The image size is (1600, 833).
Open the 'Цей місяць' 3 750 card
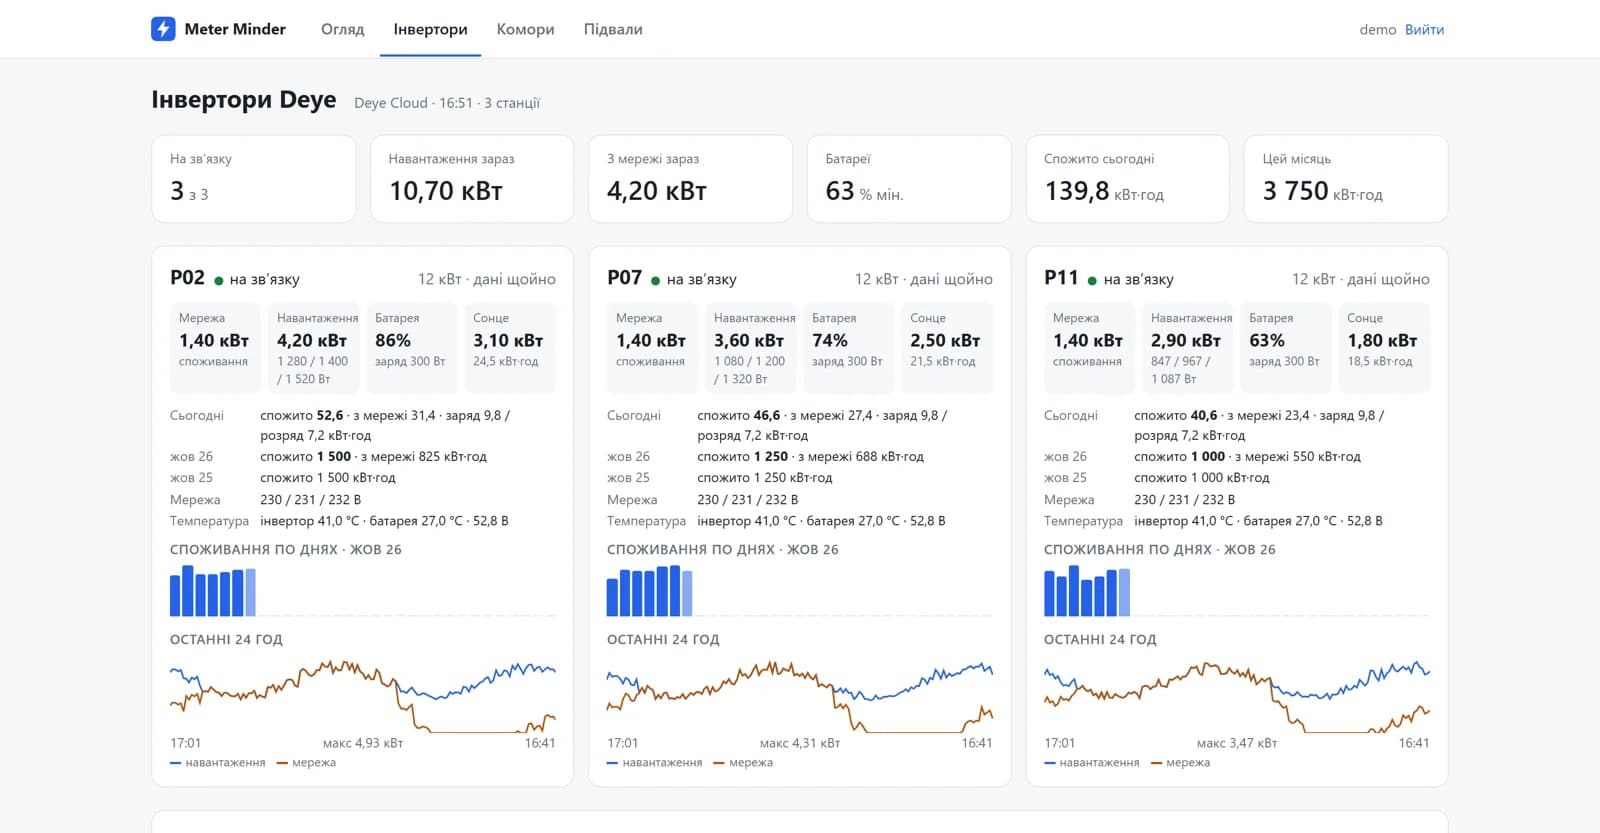1346,179
